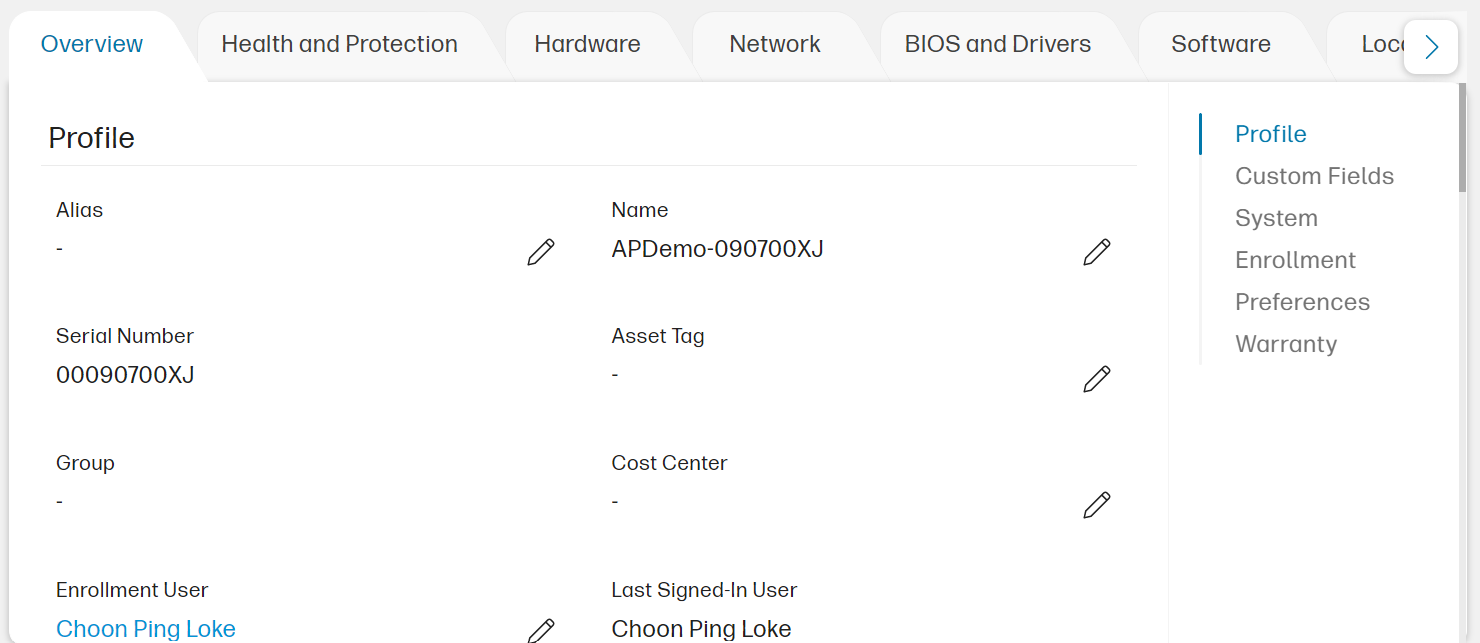Select the Network tab

pos(775,44)
